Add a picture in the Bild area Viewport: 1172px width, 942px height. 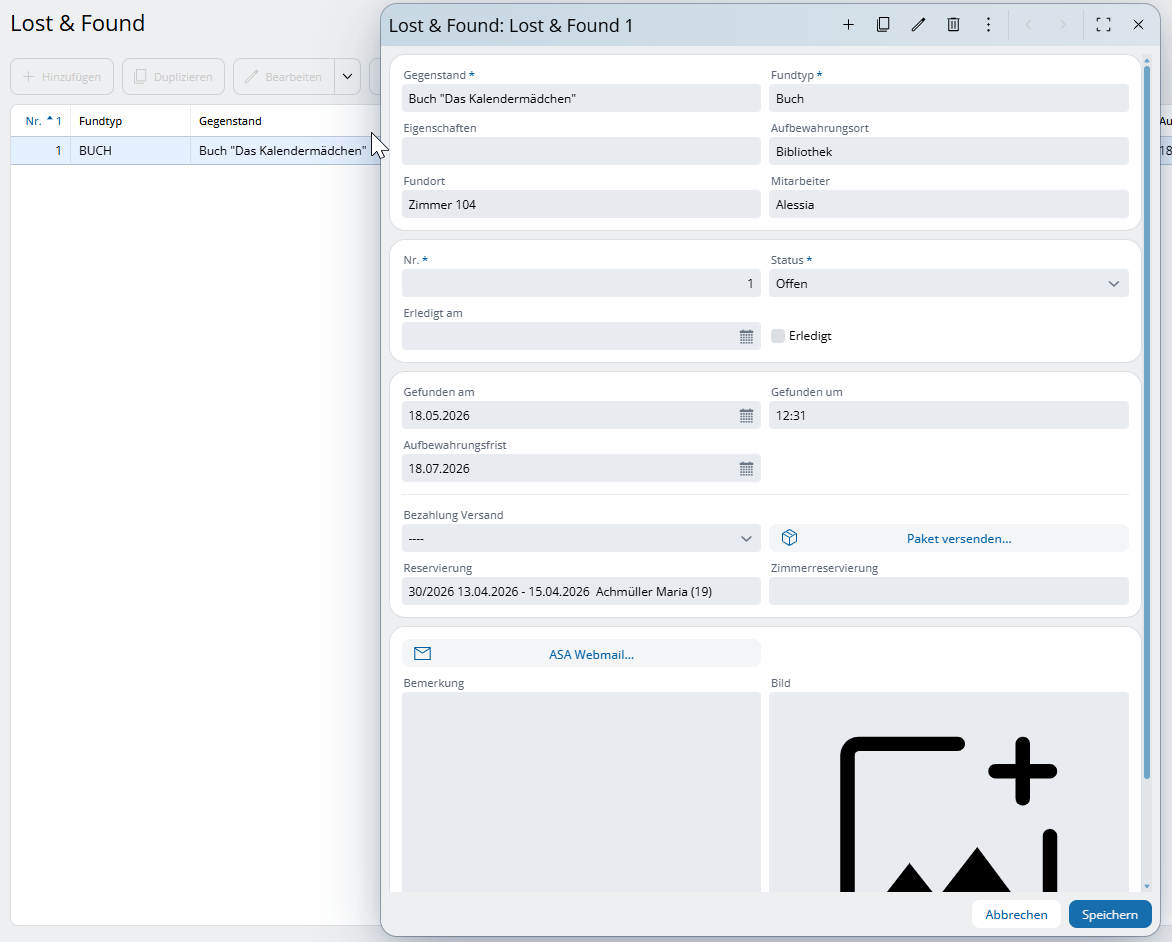pyautogui.click(x=949, y=792)
